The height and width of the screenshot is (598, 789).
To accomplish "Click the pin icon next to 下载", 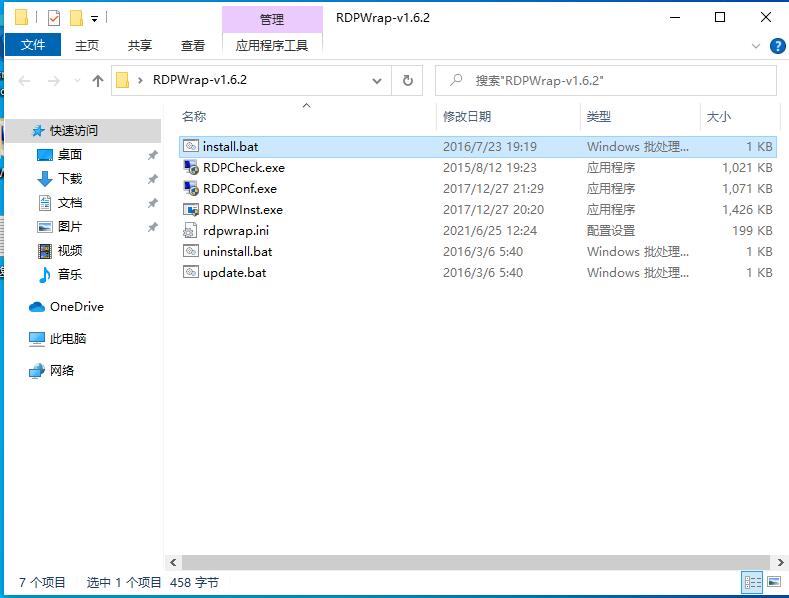I will 152,179.
